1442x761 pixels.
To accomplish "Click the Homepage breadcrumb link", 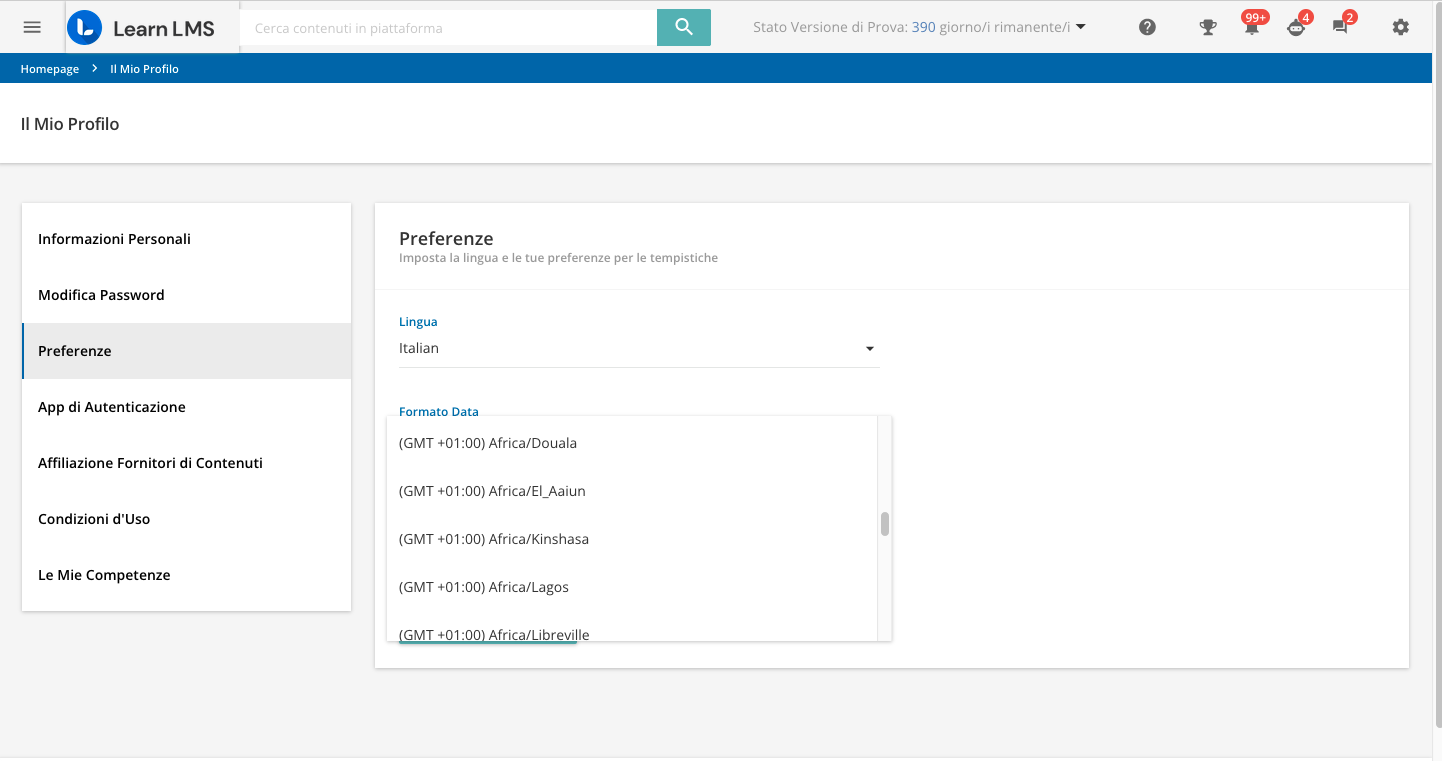I will (50, 69).
